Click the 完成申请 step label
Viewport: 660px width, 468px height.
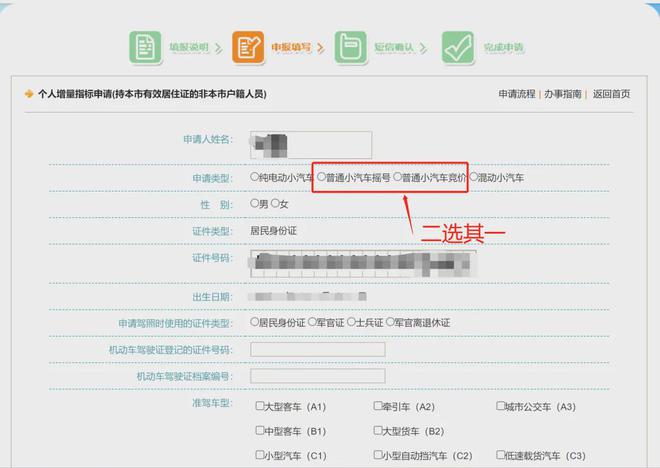(x=503, y=47)
